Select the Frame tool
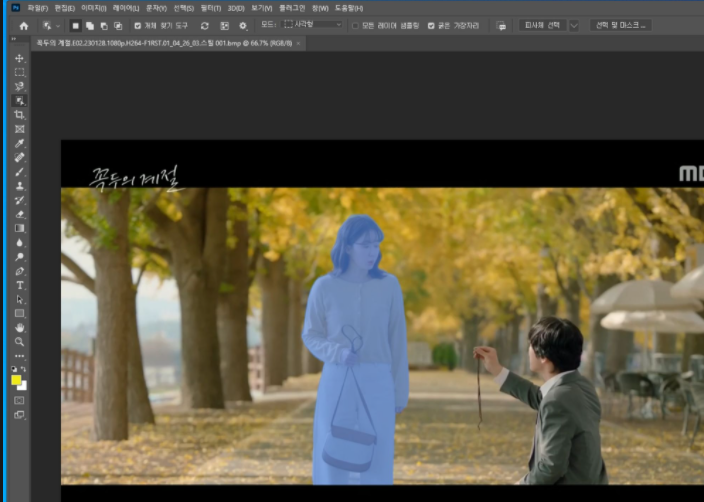This screenshot has height=502, width=704. pos(19,129)
